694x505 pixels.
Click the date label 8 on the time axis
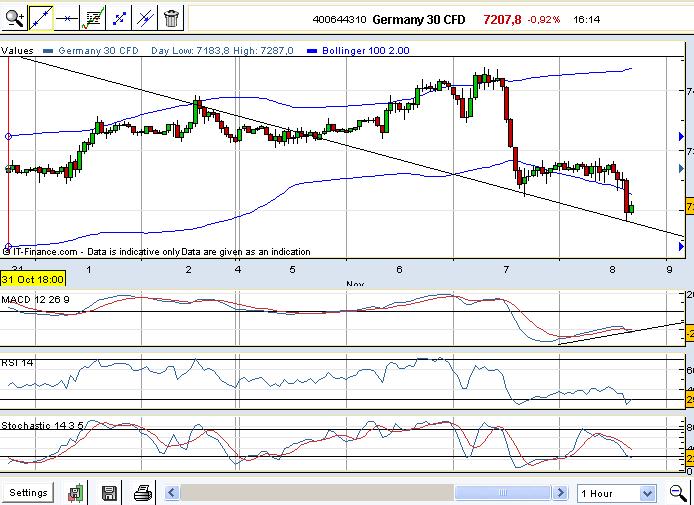(613, 270)
